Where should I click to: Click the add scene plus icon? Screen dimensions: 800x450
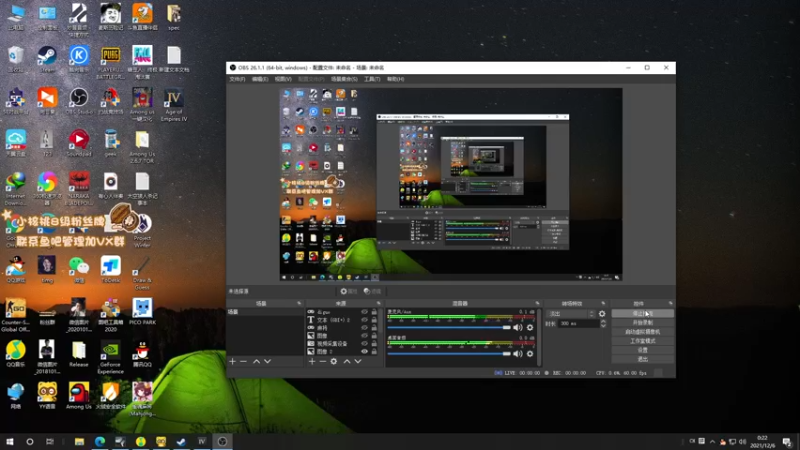233,361
